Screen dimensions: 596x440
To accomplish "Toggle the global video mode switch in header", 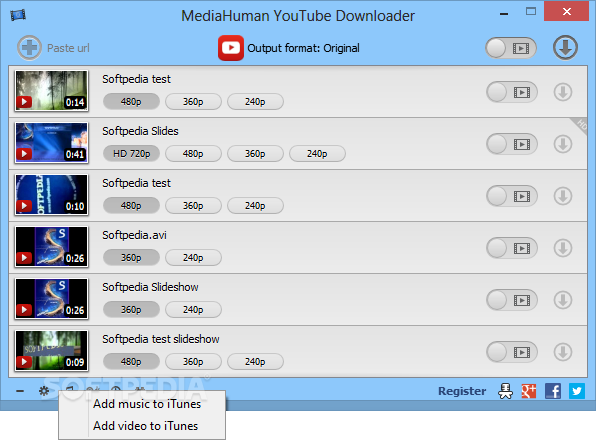I will coord(511,48).
